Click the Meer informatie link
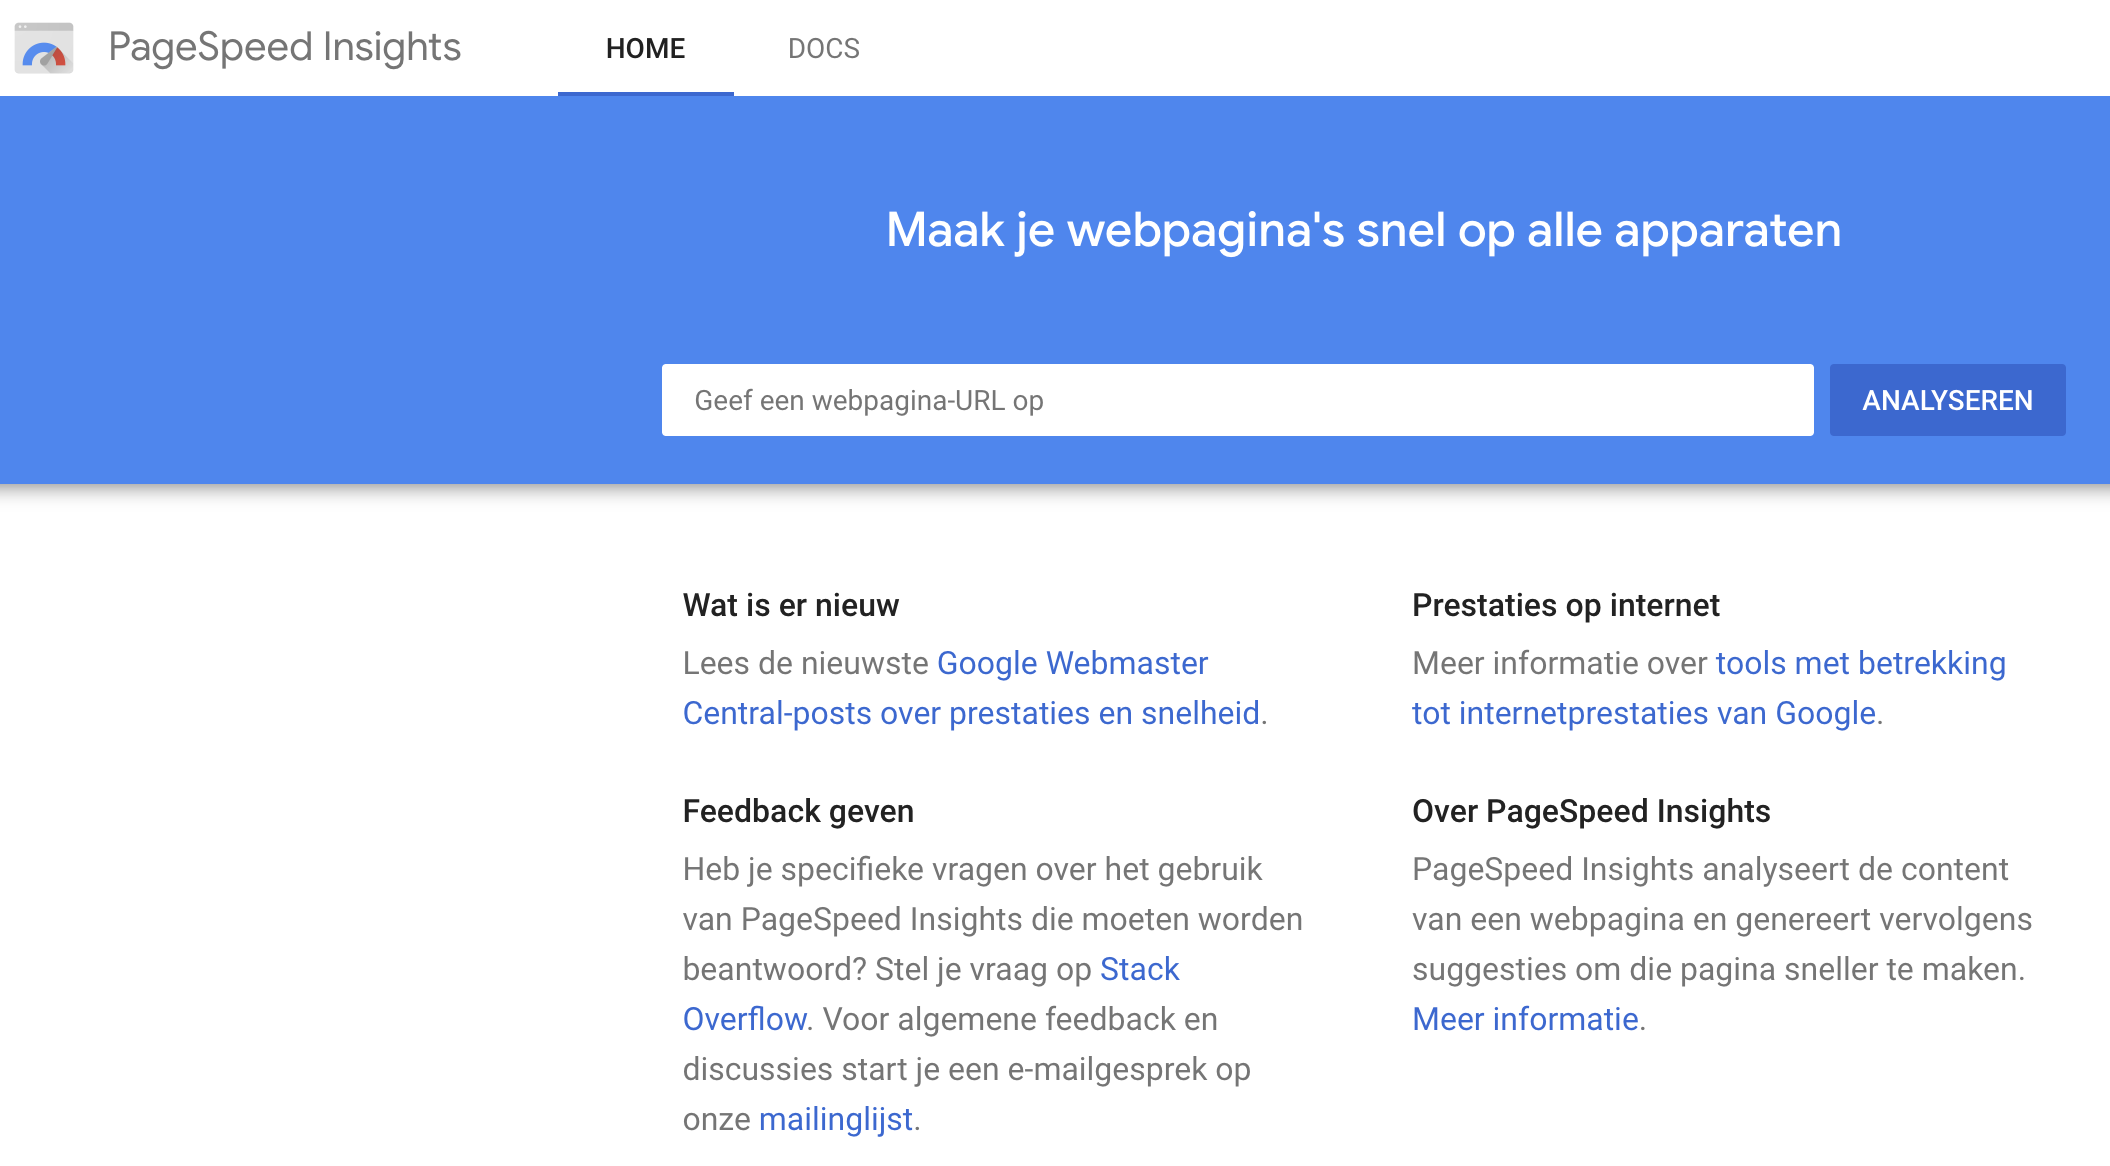This screenshot has width=2110, height=1166. [x=1525, y=1019]
